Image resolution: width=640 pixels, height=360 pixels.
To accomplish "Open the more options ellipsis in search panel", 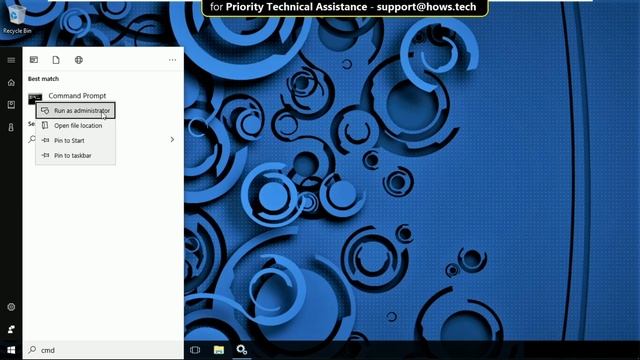I will click(x=172, y=60).
